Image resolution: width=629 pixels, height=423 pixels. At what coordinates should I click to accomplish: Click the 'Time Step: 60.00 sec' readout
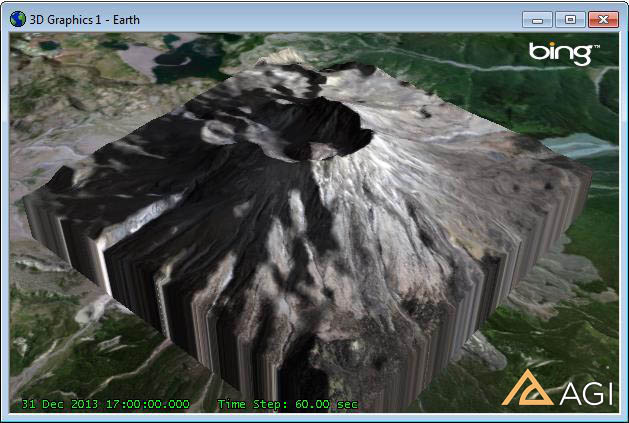[287, 404]
